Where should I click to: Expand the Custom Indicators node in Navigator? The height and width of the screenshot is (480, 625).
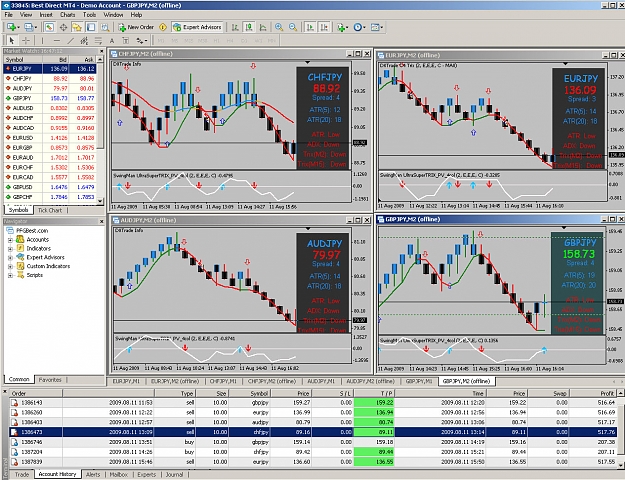10,266
